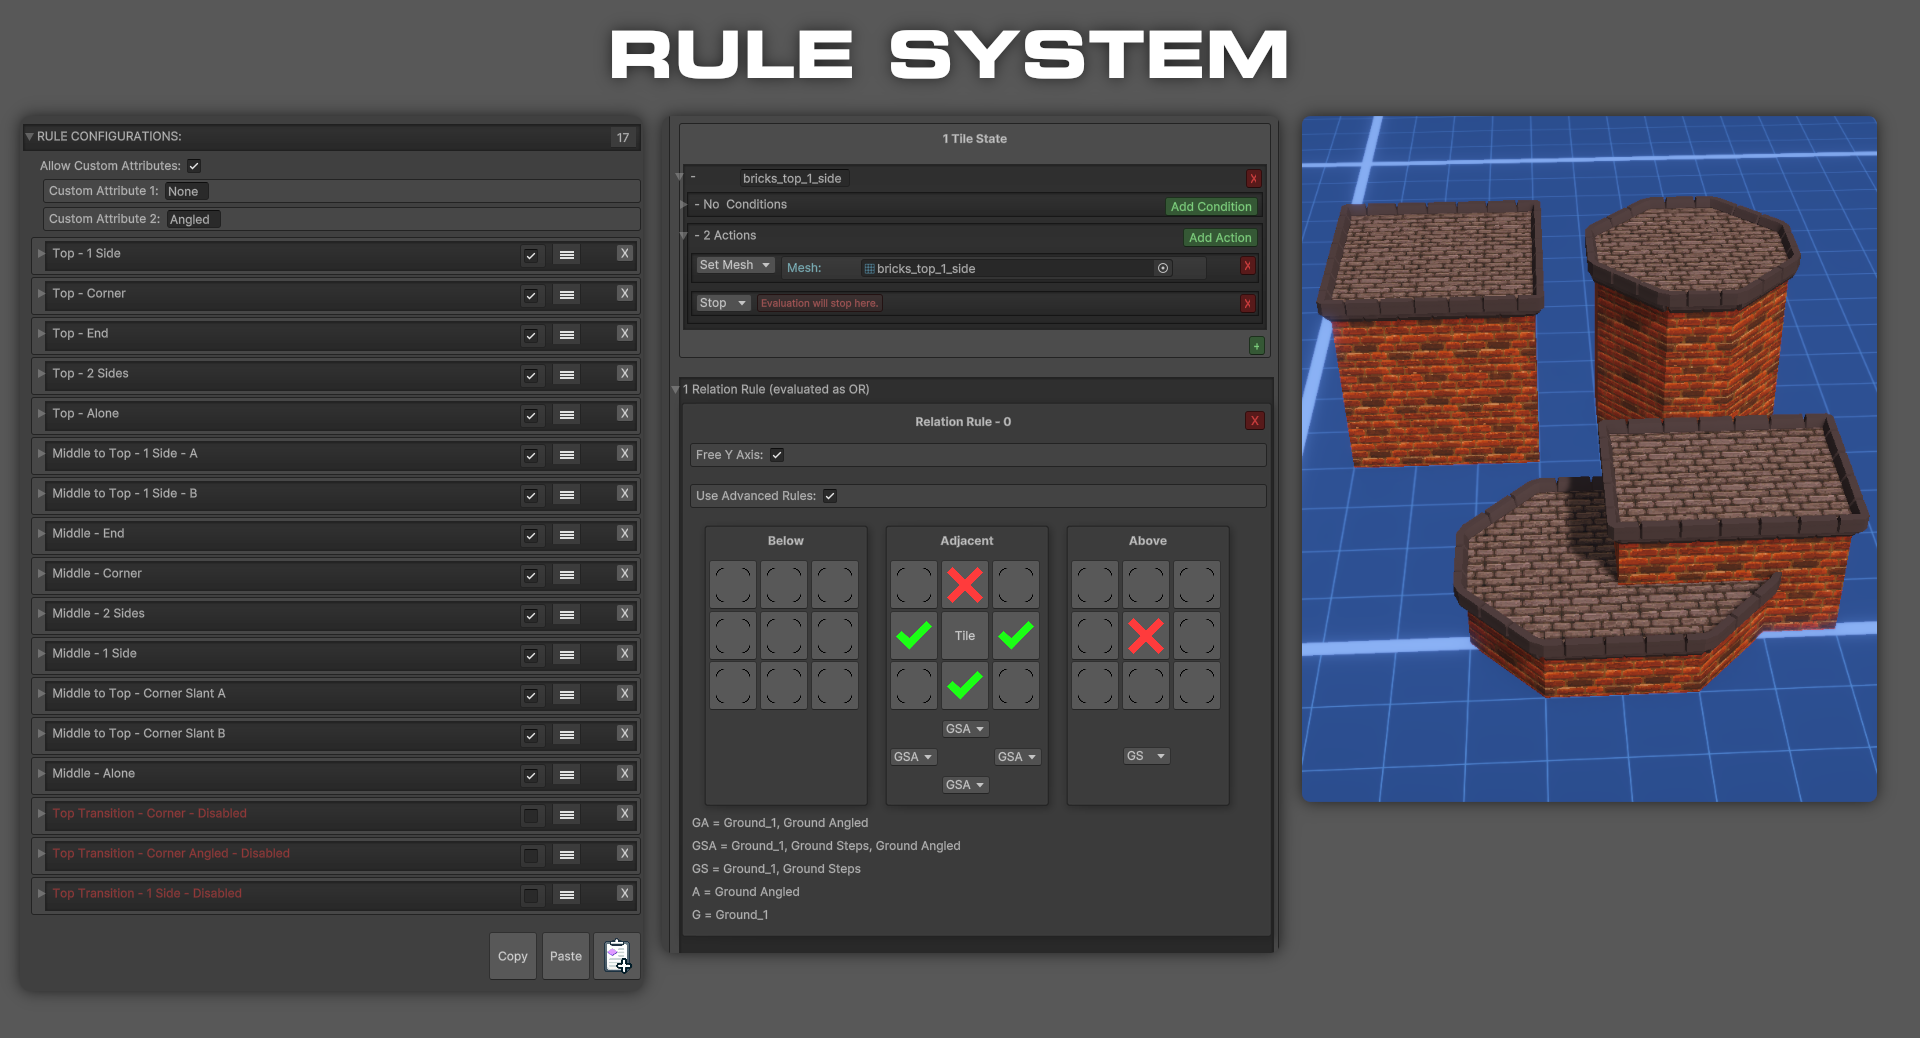Image resolution: width=1920 pixels, height=1038 pixels.
Task: Remove the Stop action
Action: tap(1247, 304)
